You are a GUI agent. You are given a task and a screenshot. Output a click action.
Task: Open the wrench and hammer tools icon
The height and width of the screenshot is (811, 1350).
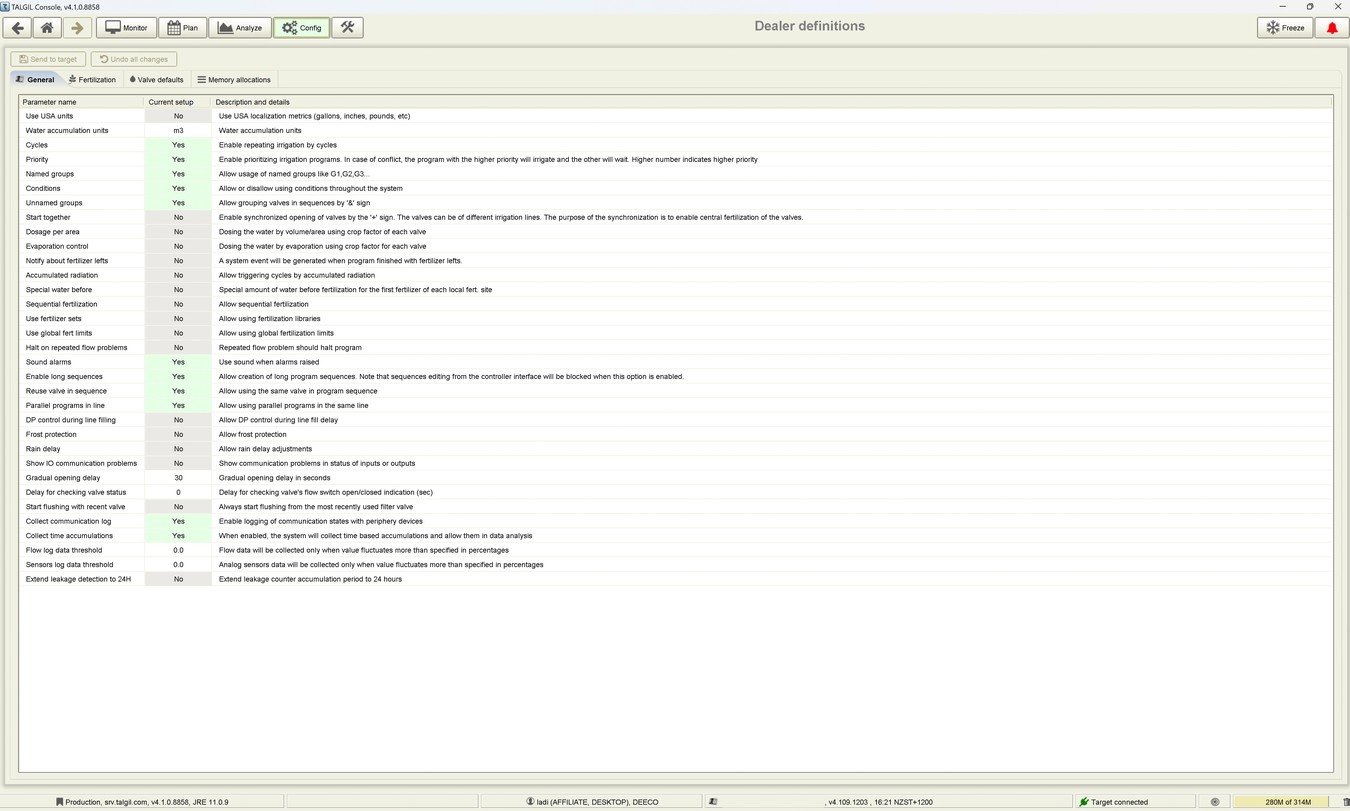tap(347, 28)
